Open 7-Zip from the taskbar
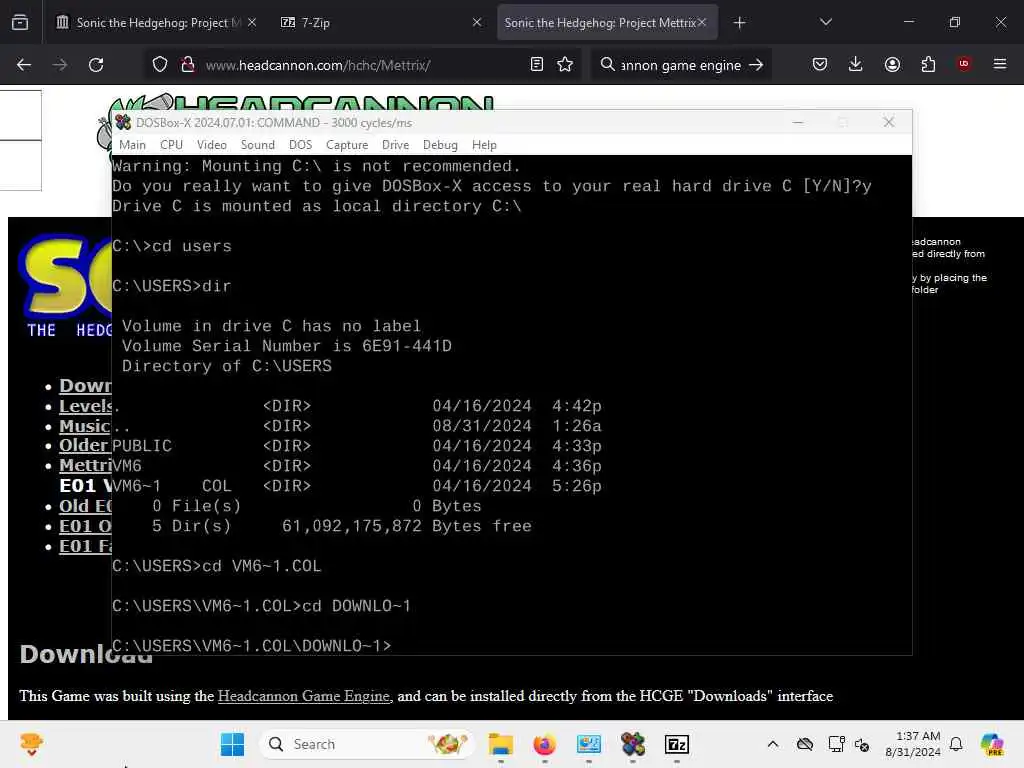This screenshot has height=768, width=1024. point(677,744)
